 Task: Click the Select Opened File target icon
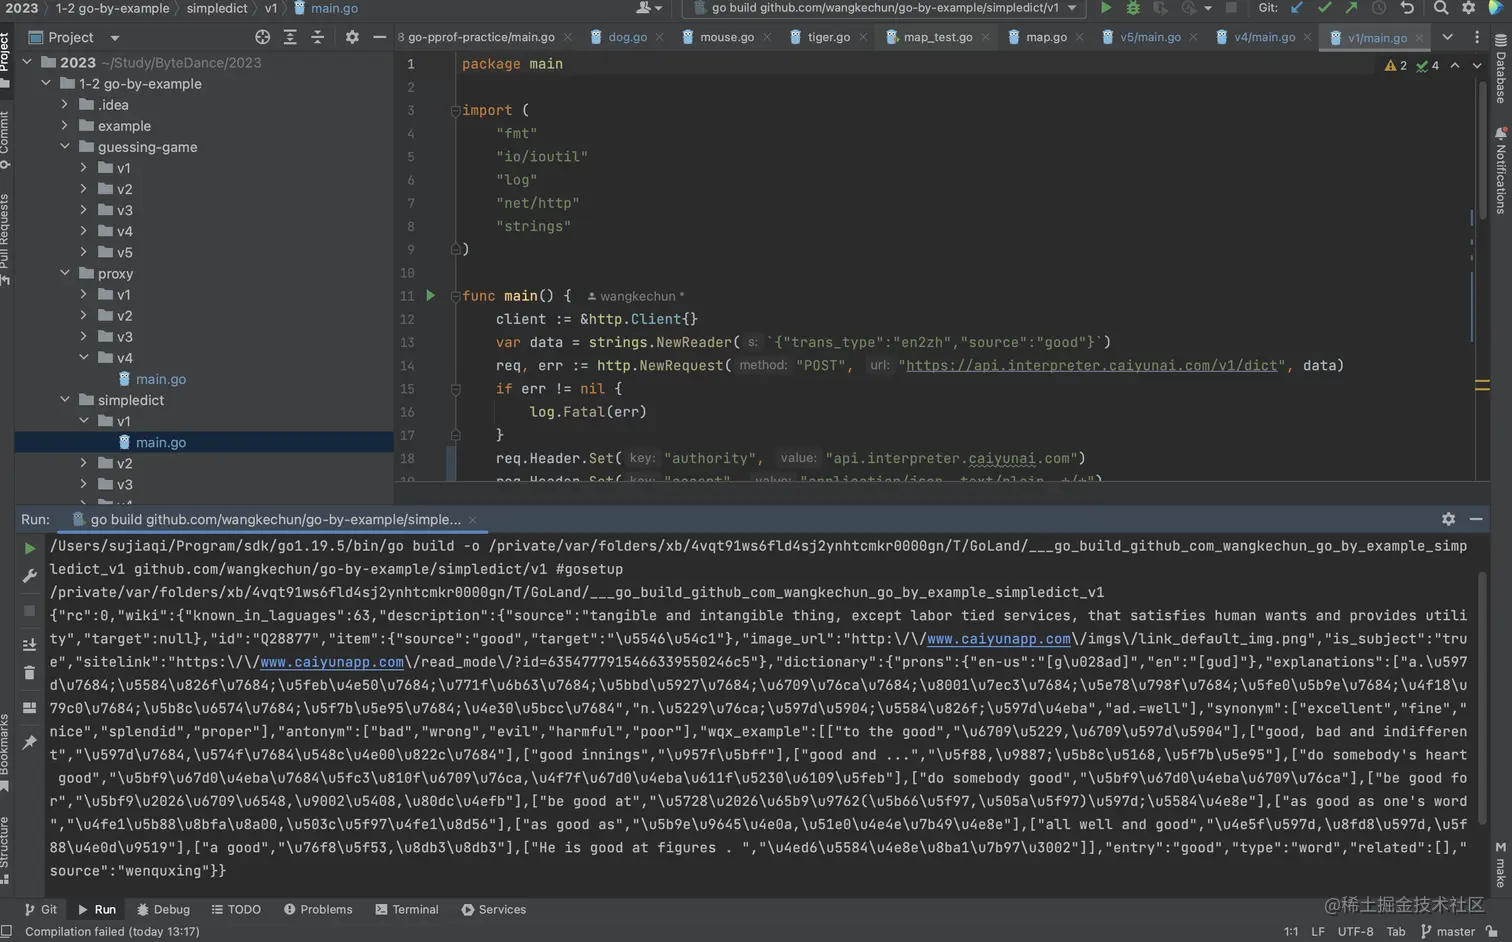pyautogui.click(x=262, y=37)
